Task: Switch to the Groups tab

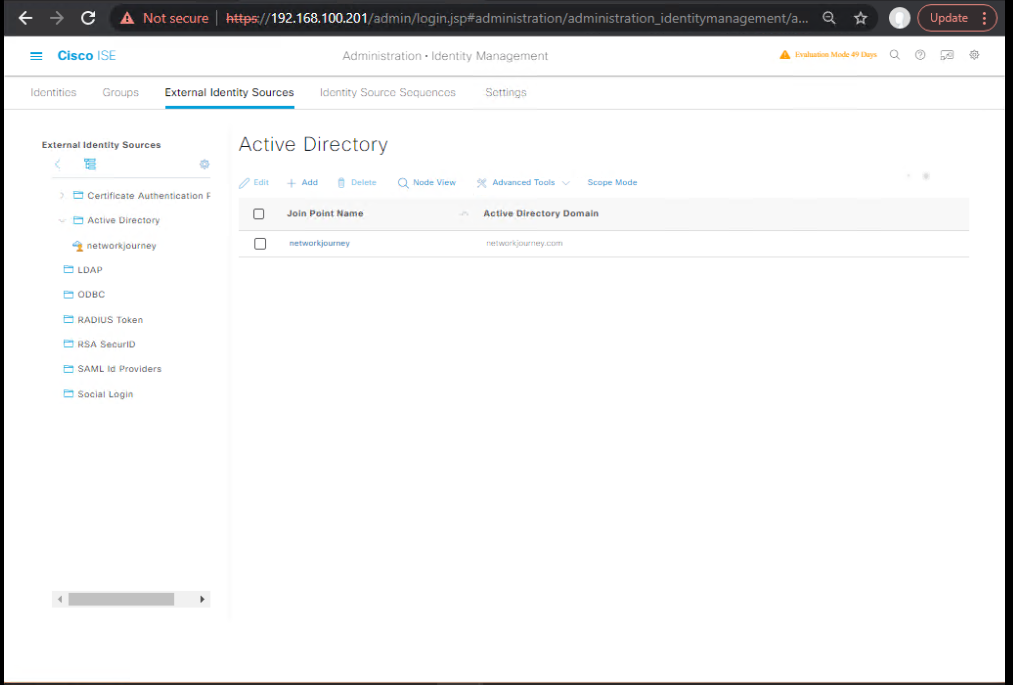Action: (121, 92)
